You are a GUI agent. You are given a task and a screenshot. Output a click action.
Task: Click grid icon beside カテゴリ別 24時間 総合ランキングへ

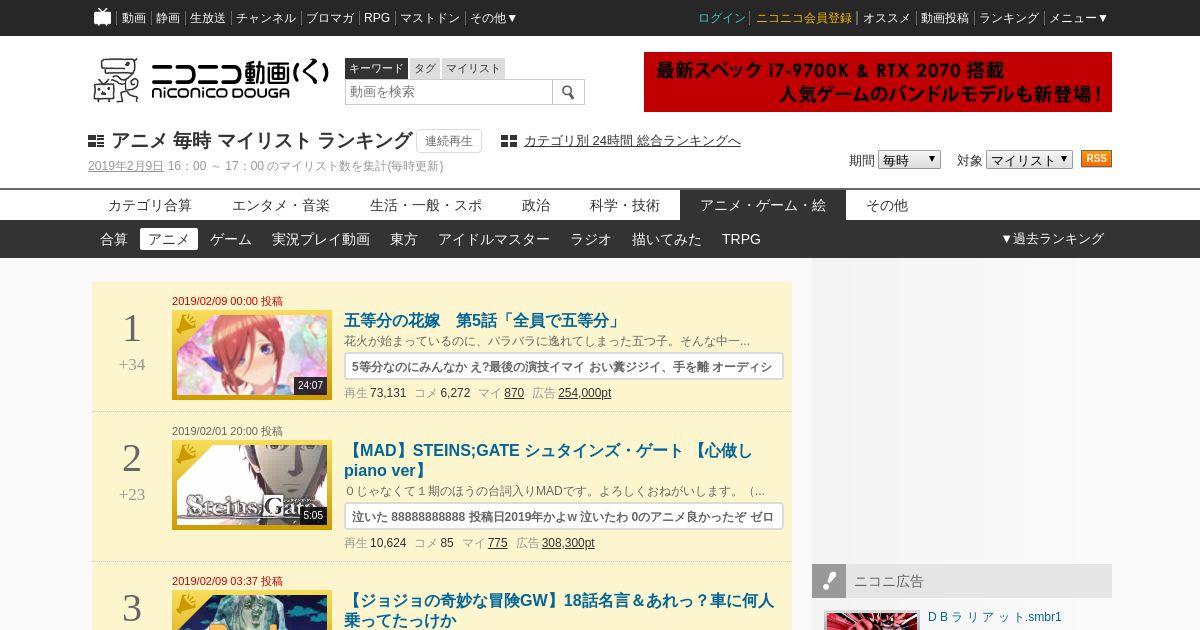coord(509,141)
